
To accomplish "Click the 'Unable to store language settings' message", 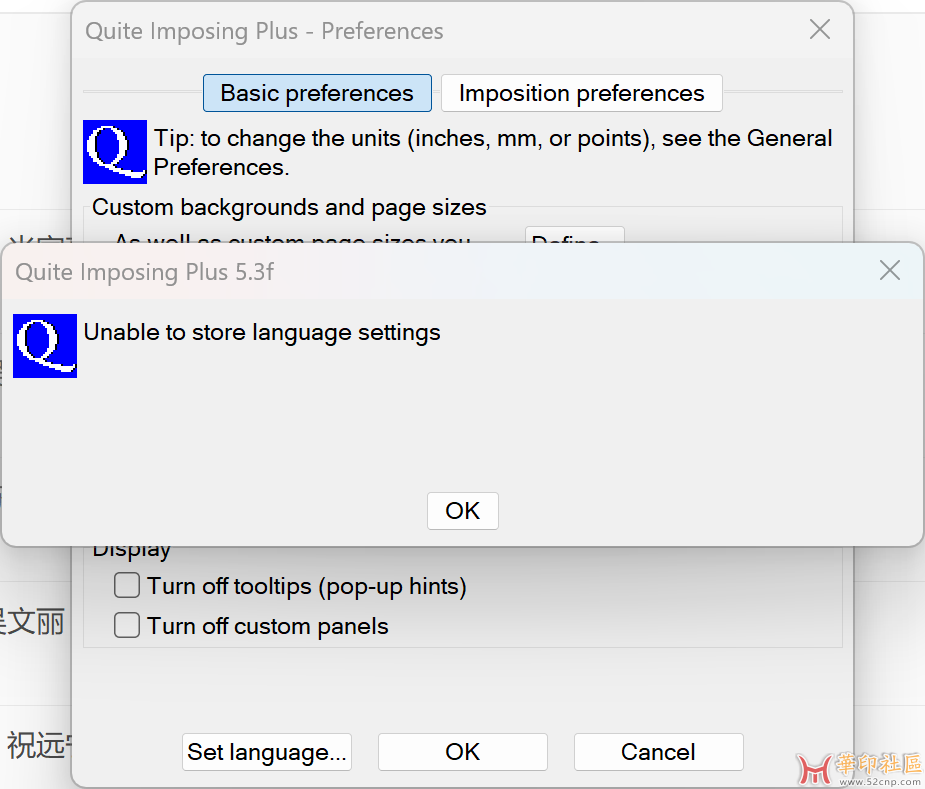I will point(262,333).
